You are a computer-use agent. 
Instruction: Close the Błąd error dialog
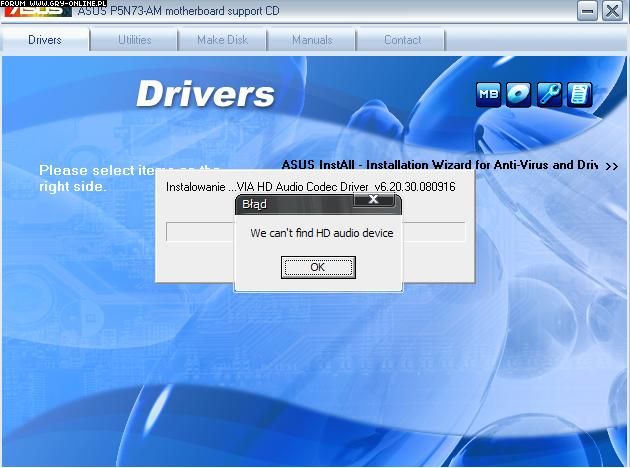coord(374,200)
